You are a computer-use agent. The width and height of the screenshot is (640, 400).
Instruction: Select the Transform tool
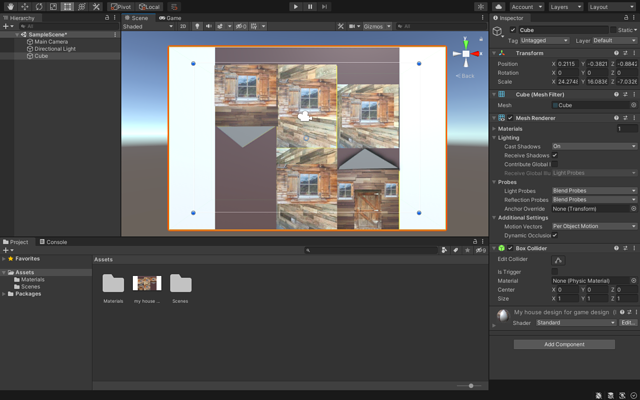click(82, 7)
